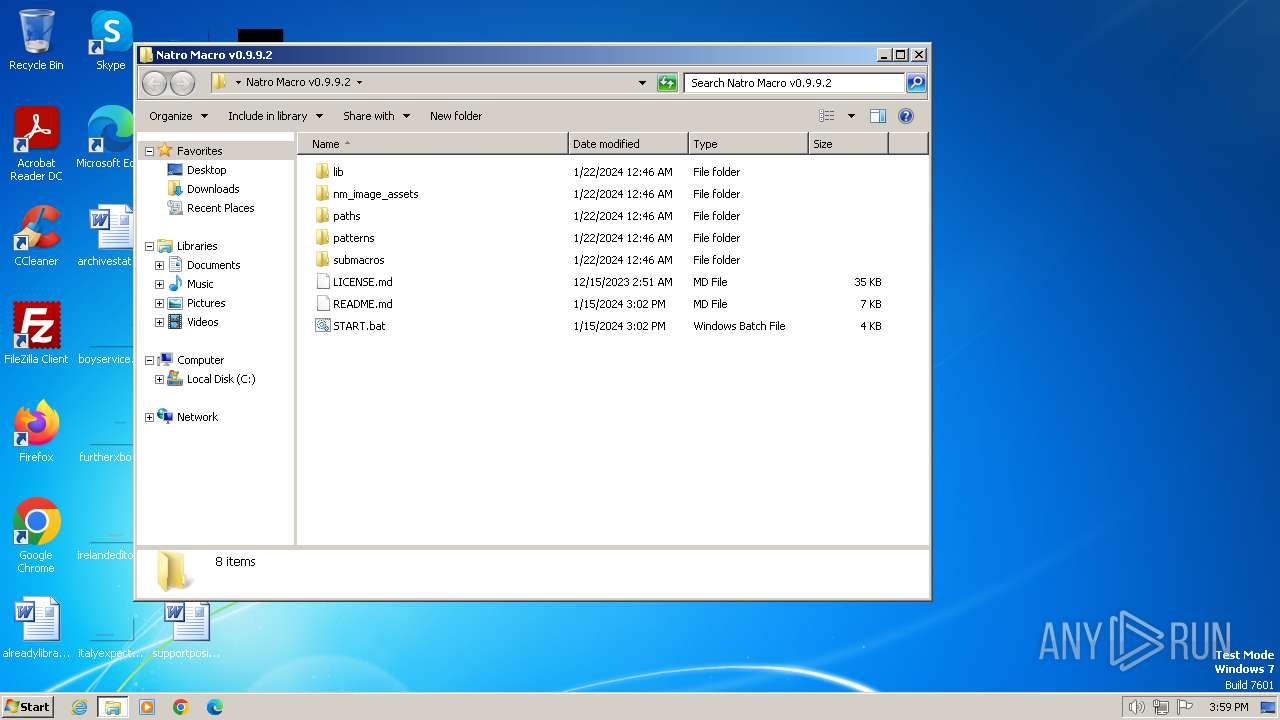Select the patterns folder icon
The image size is (1280, 720).
point(322,238)
